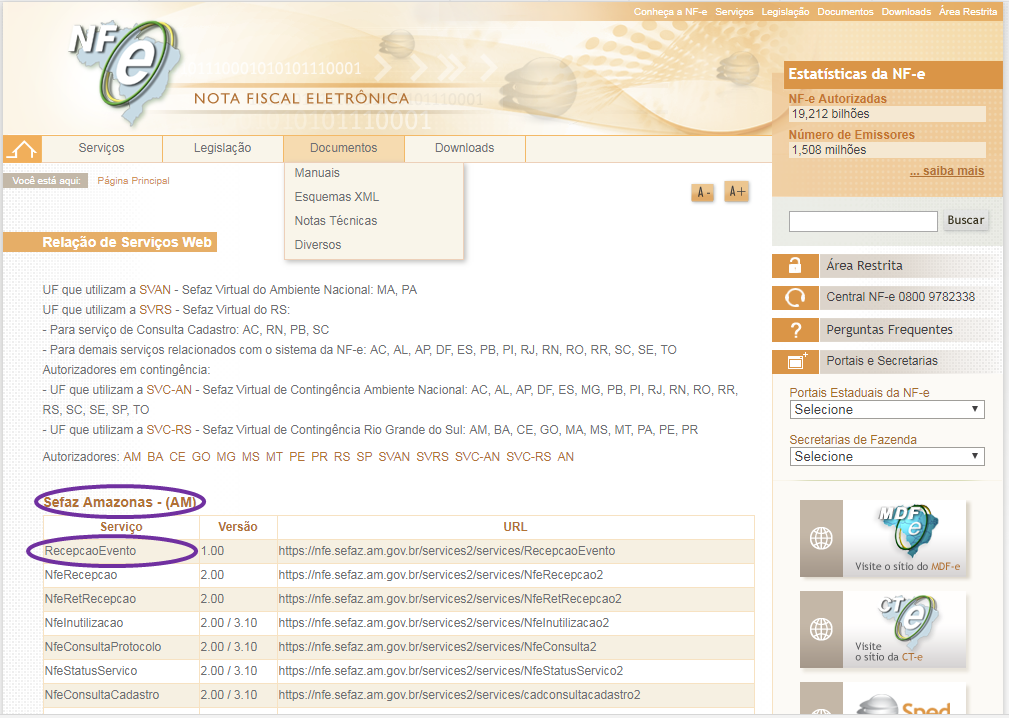Screen dimensions: 1009x718
Task: Select Esquemas XML from submenu
Action: pyautogui.click(x=337, y=197)
